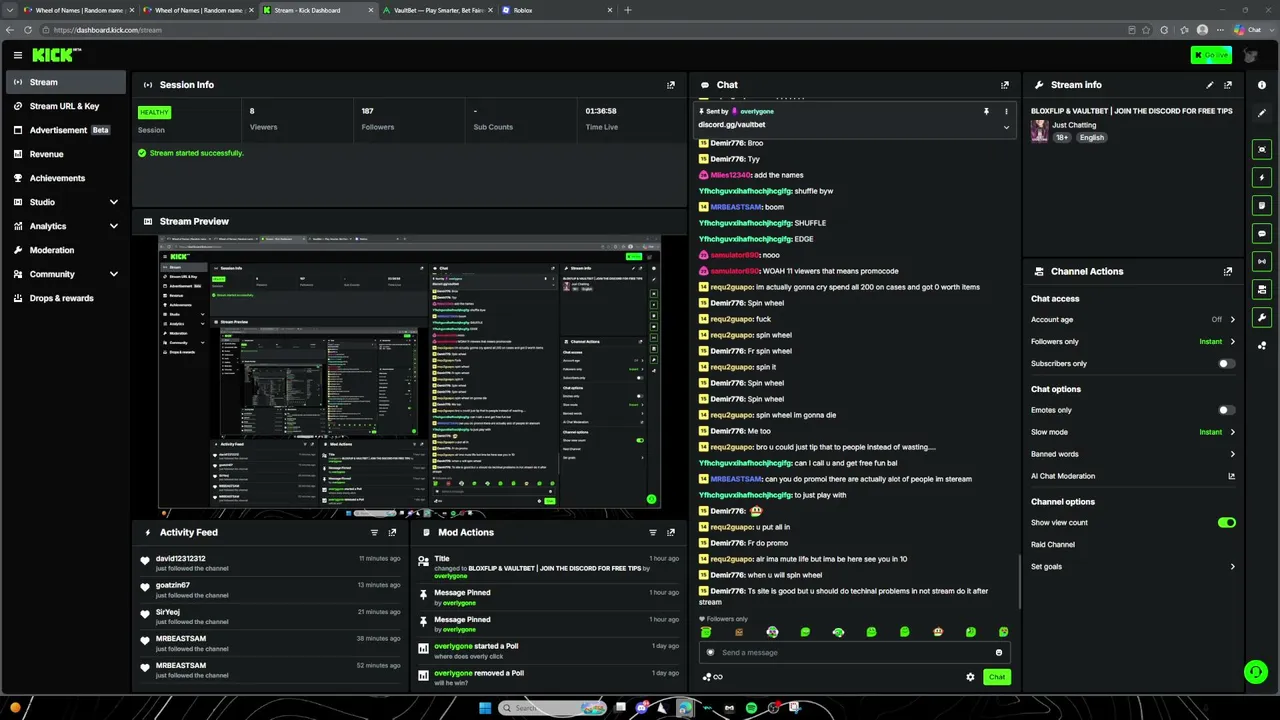Open the user avatar in the Kick header
Screen dimensions: 1280x720
(x=1250, y=55)
